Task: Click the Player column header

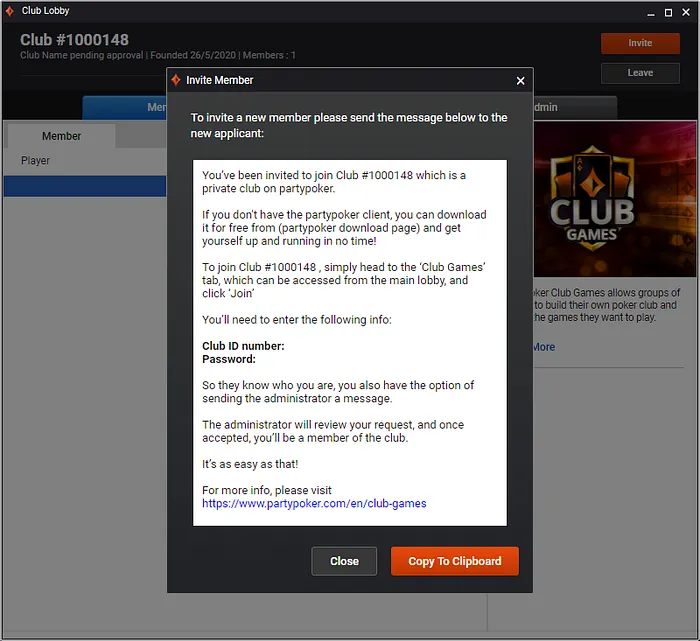Action: (x=35, y=160)
